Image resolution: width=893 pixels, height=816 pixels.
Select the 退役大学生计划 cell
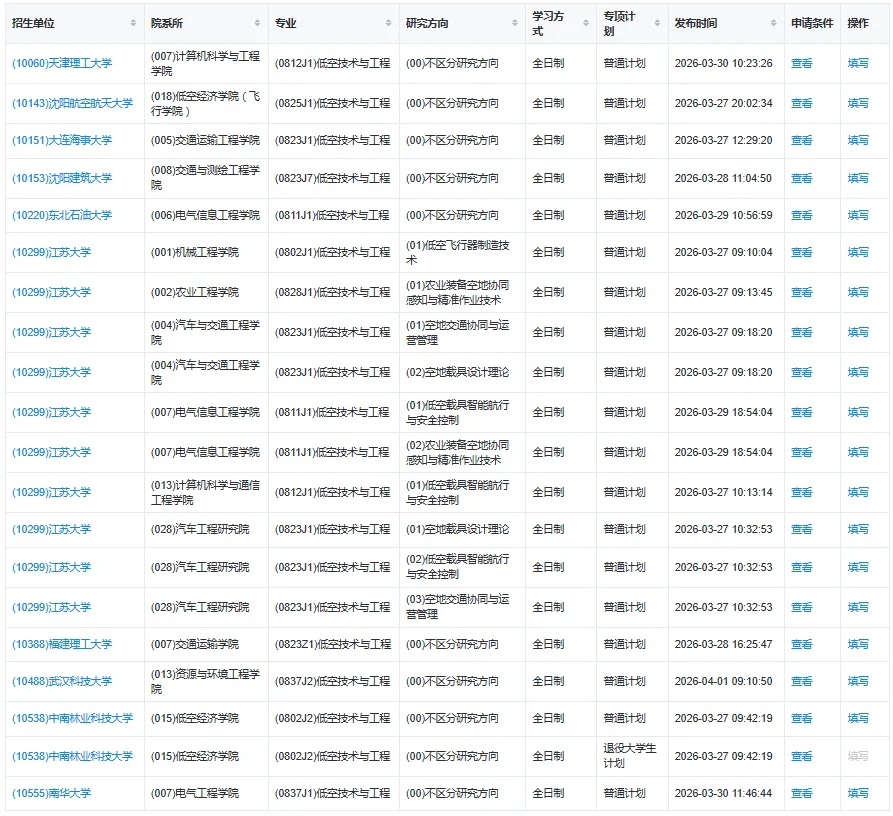tap(630, 756)
